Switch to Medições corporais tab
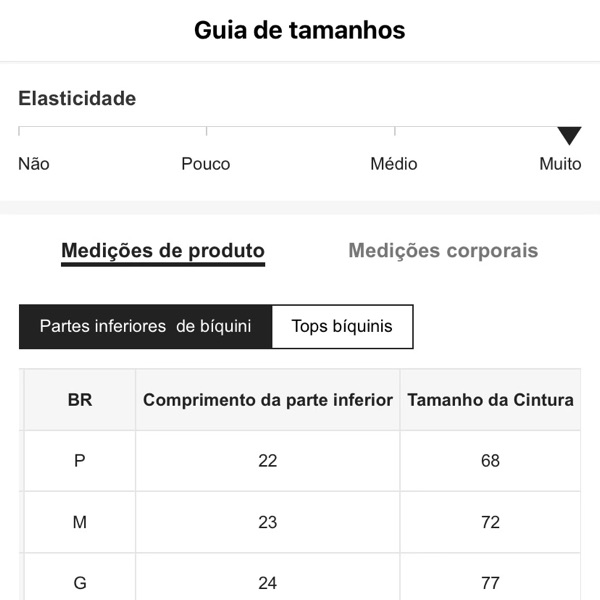Screen dimensions: 600x600 coord(443,251)
